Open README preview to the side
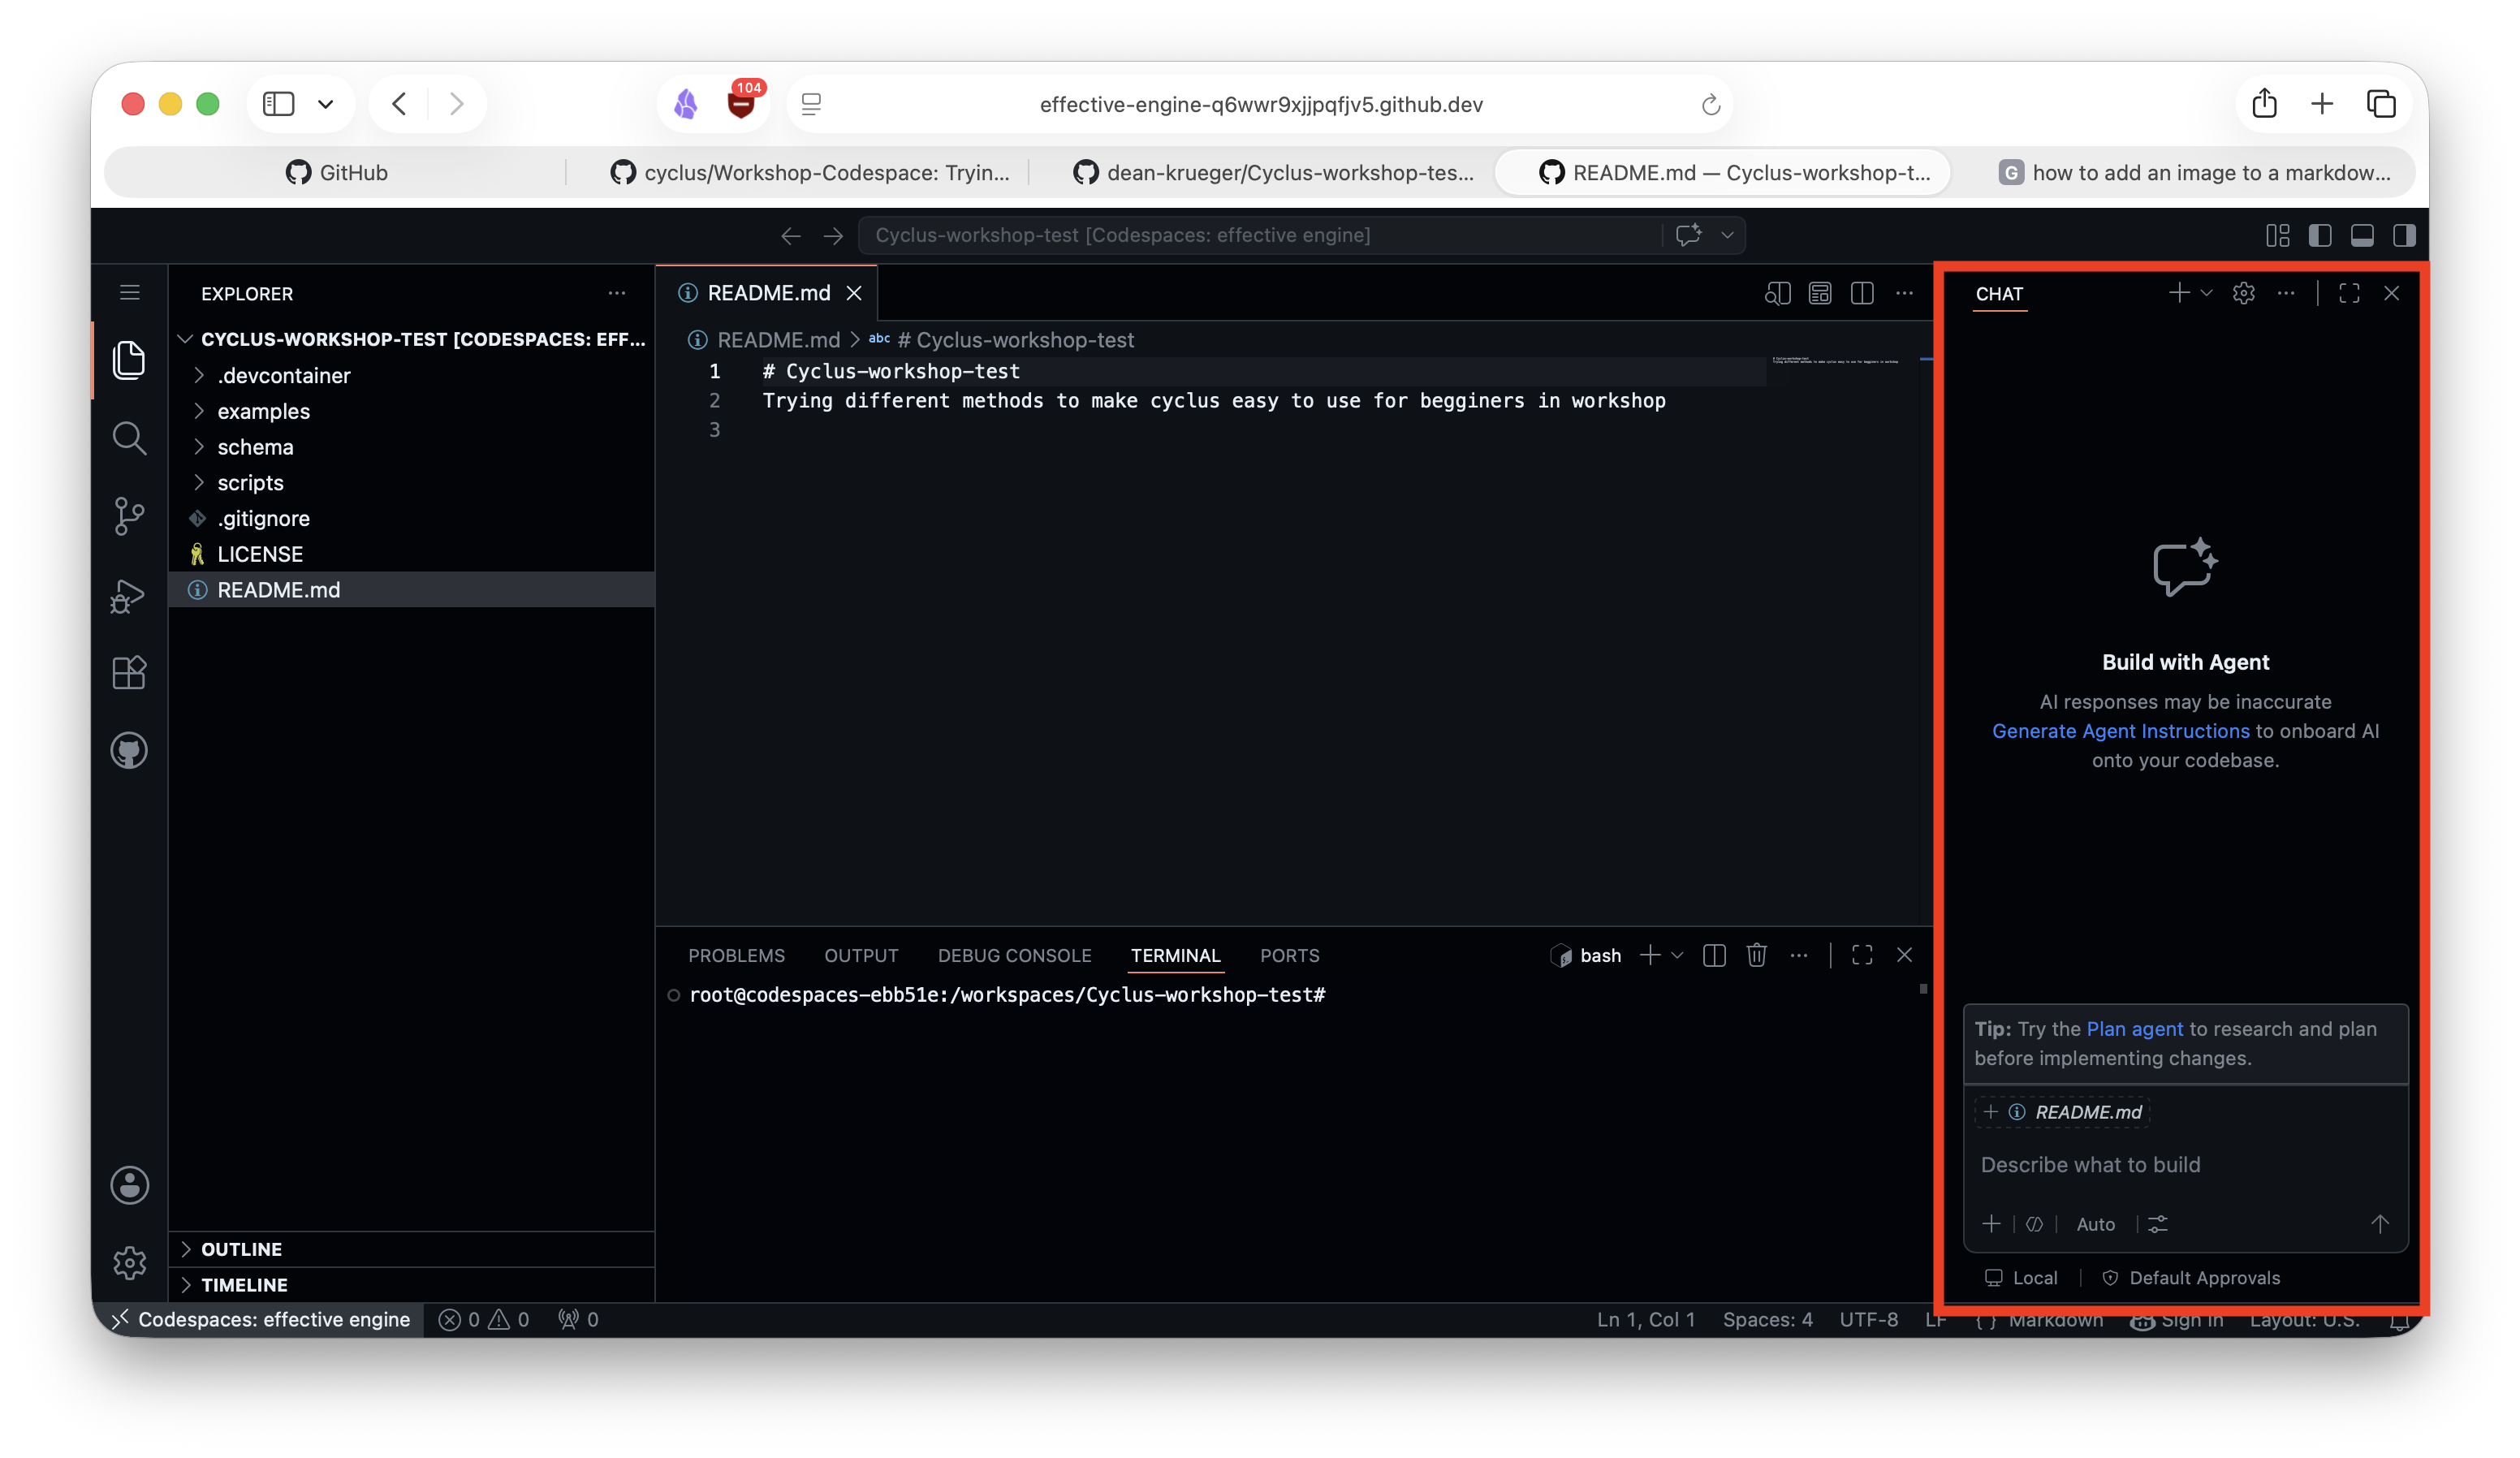Screen dimensions: 2520x1458 [1777, 293]
